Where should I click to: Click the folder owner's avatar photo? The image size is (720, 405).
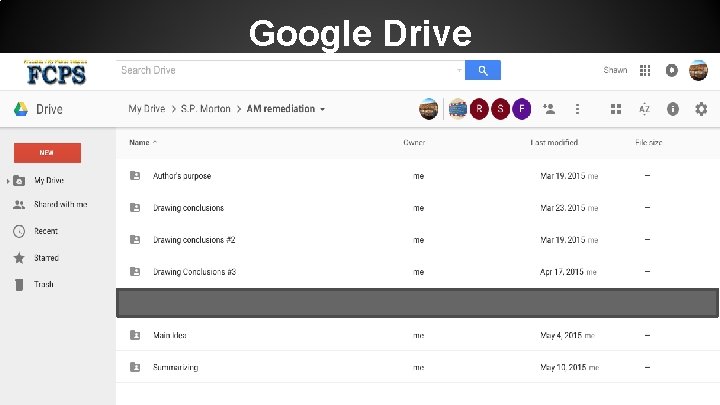pos(428,109)
